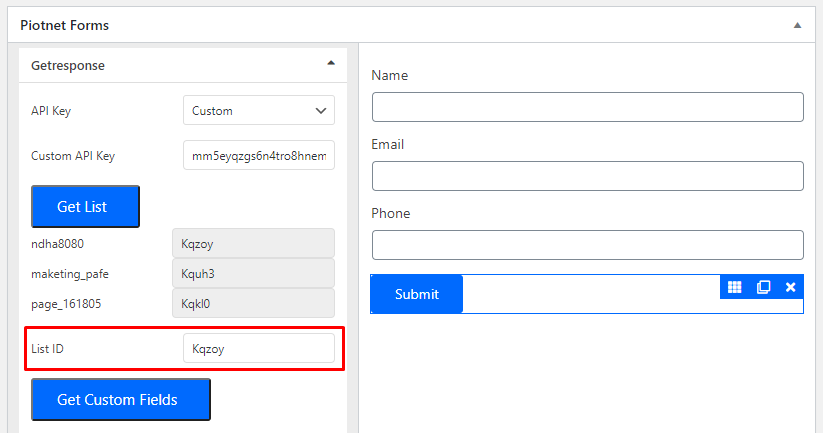This screenshot has width=823, height=433.
Task: Click the List ID input field
Action: (259, 348)
